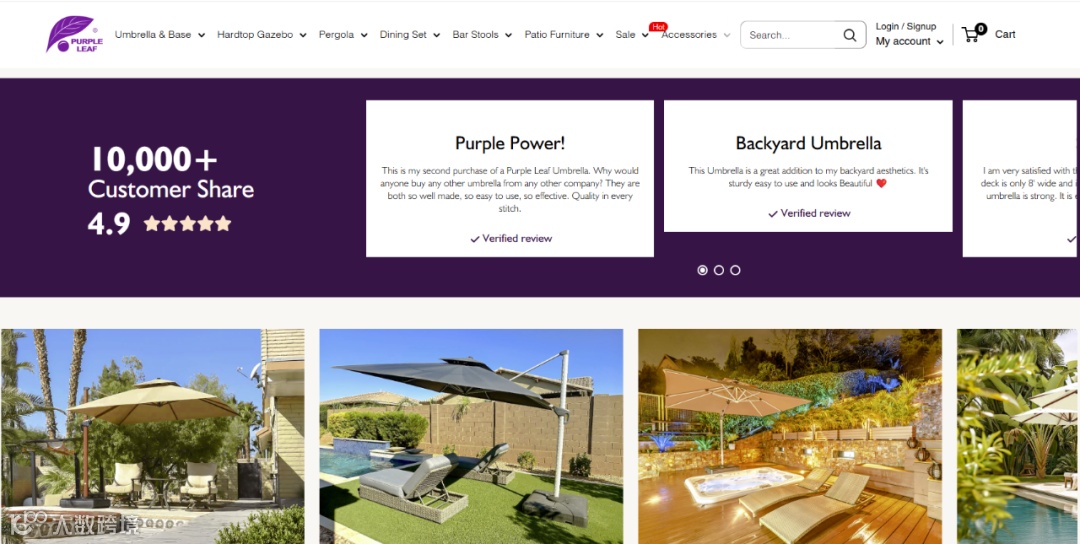Image resolution: width=1080 pixels, height=544 pixels.
Task: Click the red Hot badge on Accessories
Action: [658, 27]
